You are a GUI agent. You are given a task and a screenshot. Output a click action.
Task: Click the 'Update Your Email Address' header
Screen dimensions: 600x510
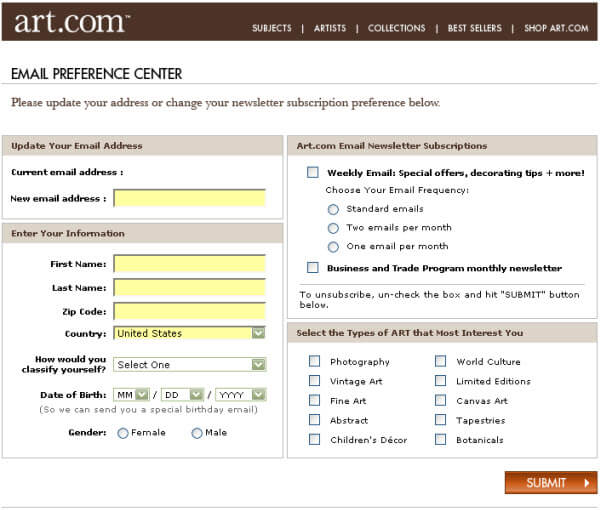(77, 146)
